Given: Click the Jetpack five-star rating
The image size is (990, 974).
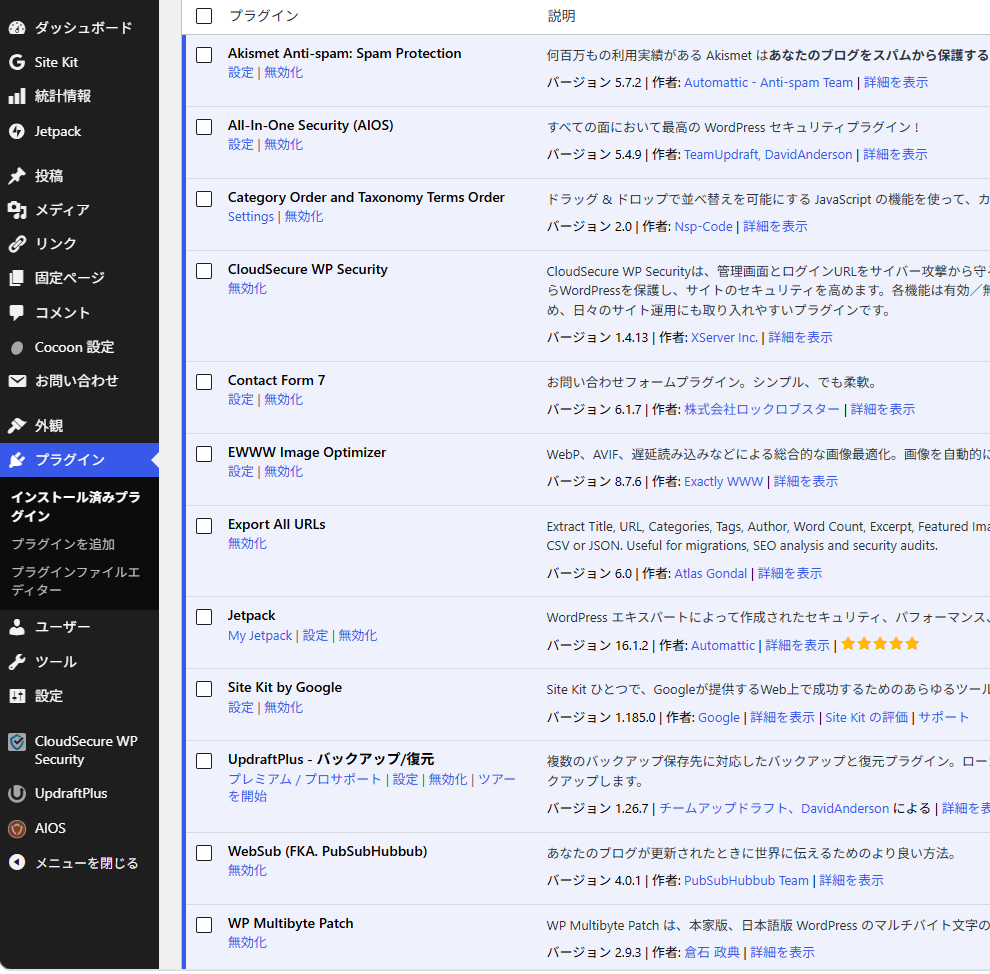Looking at the screenshot, I should (x=880, y=644).
